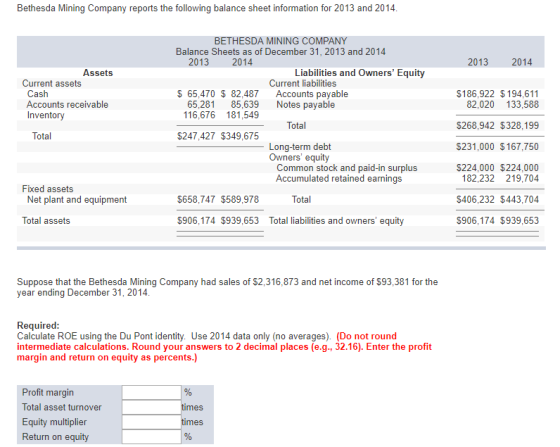This screenshot has height=447, width=560.
Task: Click the Notes payable label
Action: (x=305, y=105)
